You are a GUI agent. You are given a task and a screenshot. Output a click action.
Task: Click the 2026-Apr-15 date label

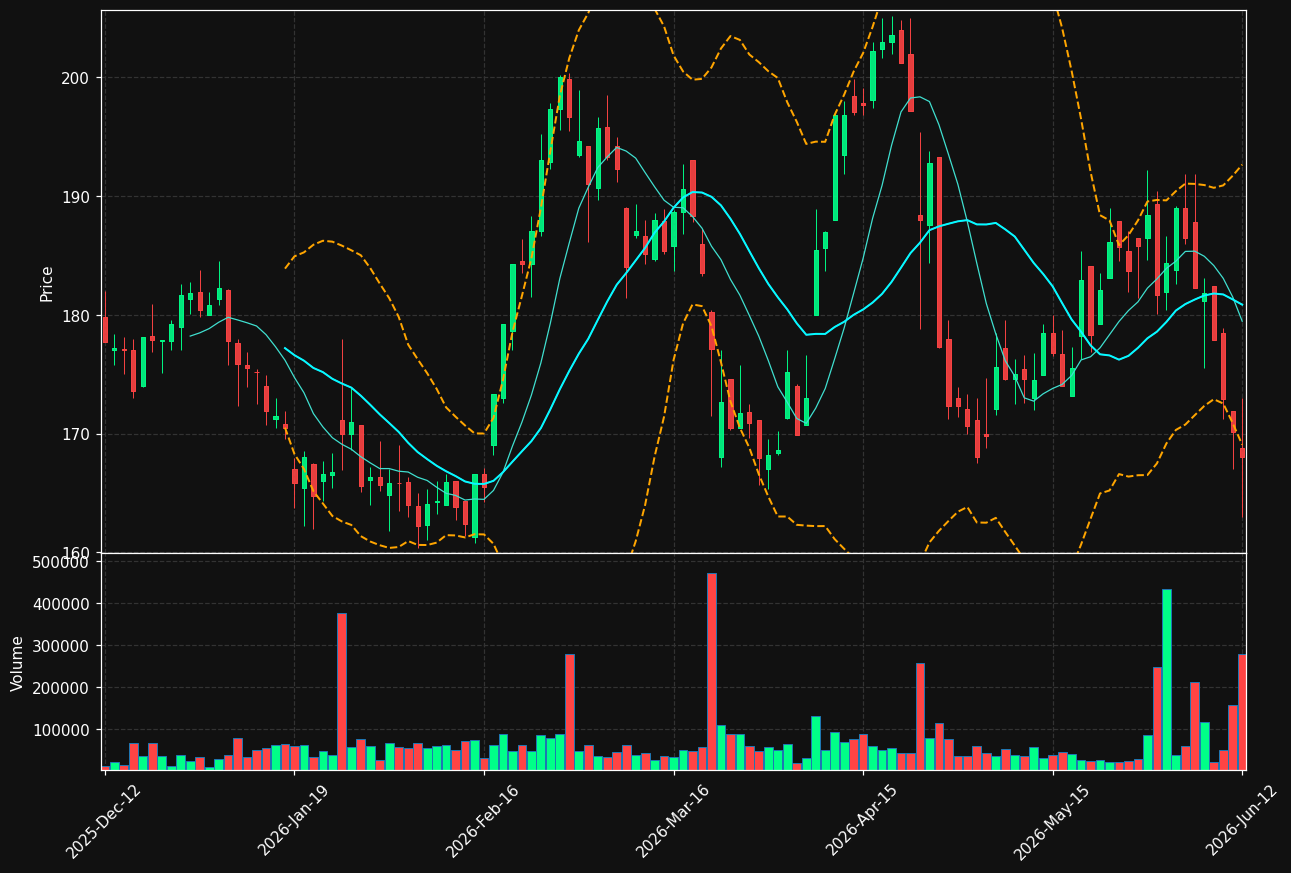tap(861, 821)
